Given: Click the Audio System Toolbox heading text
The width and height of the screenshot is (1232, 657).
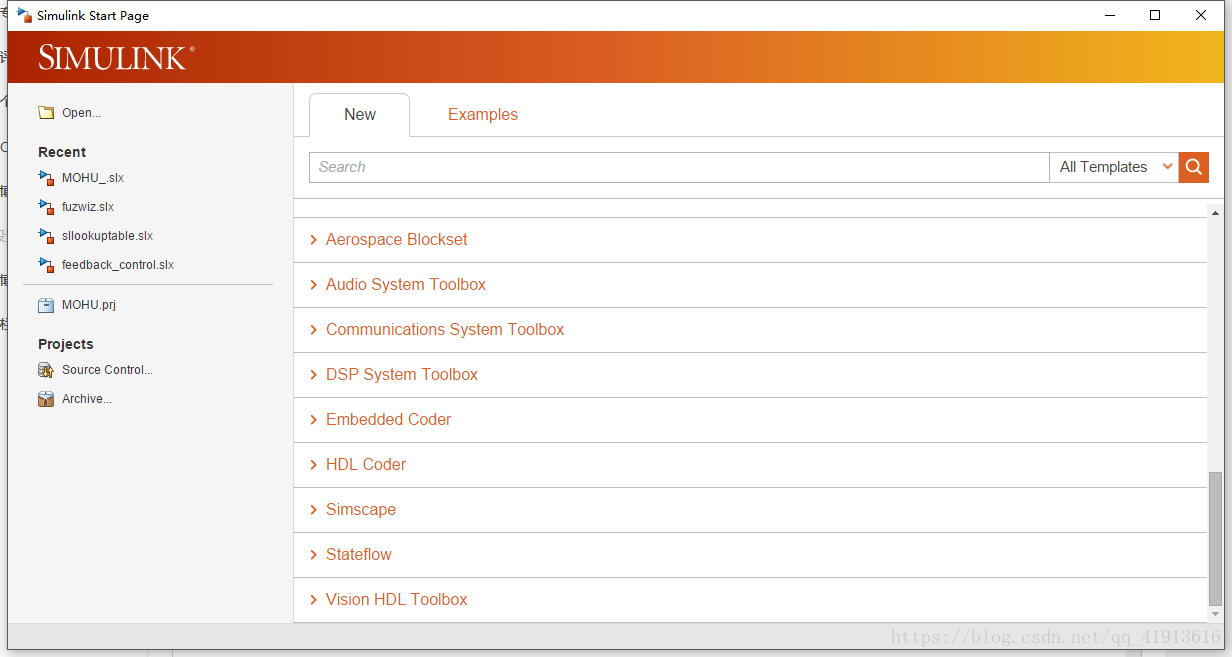Looking at the screenshot, I should pyautogui.click(x=406, y=285).
